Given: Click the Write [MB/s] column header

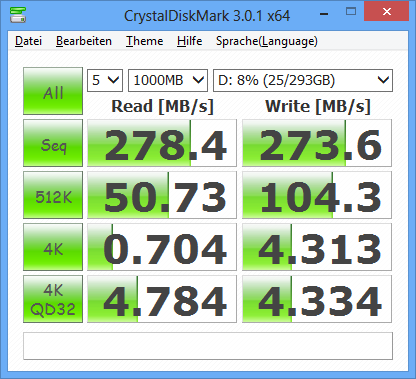Looking at the screenshot, I should tap(318, 107).
